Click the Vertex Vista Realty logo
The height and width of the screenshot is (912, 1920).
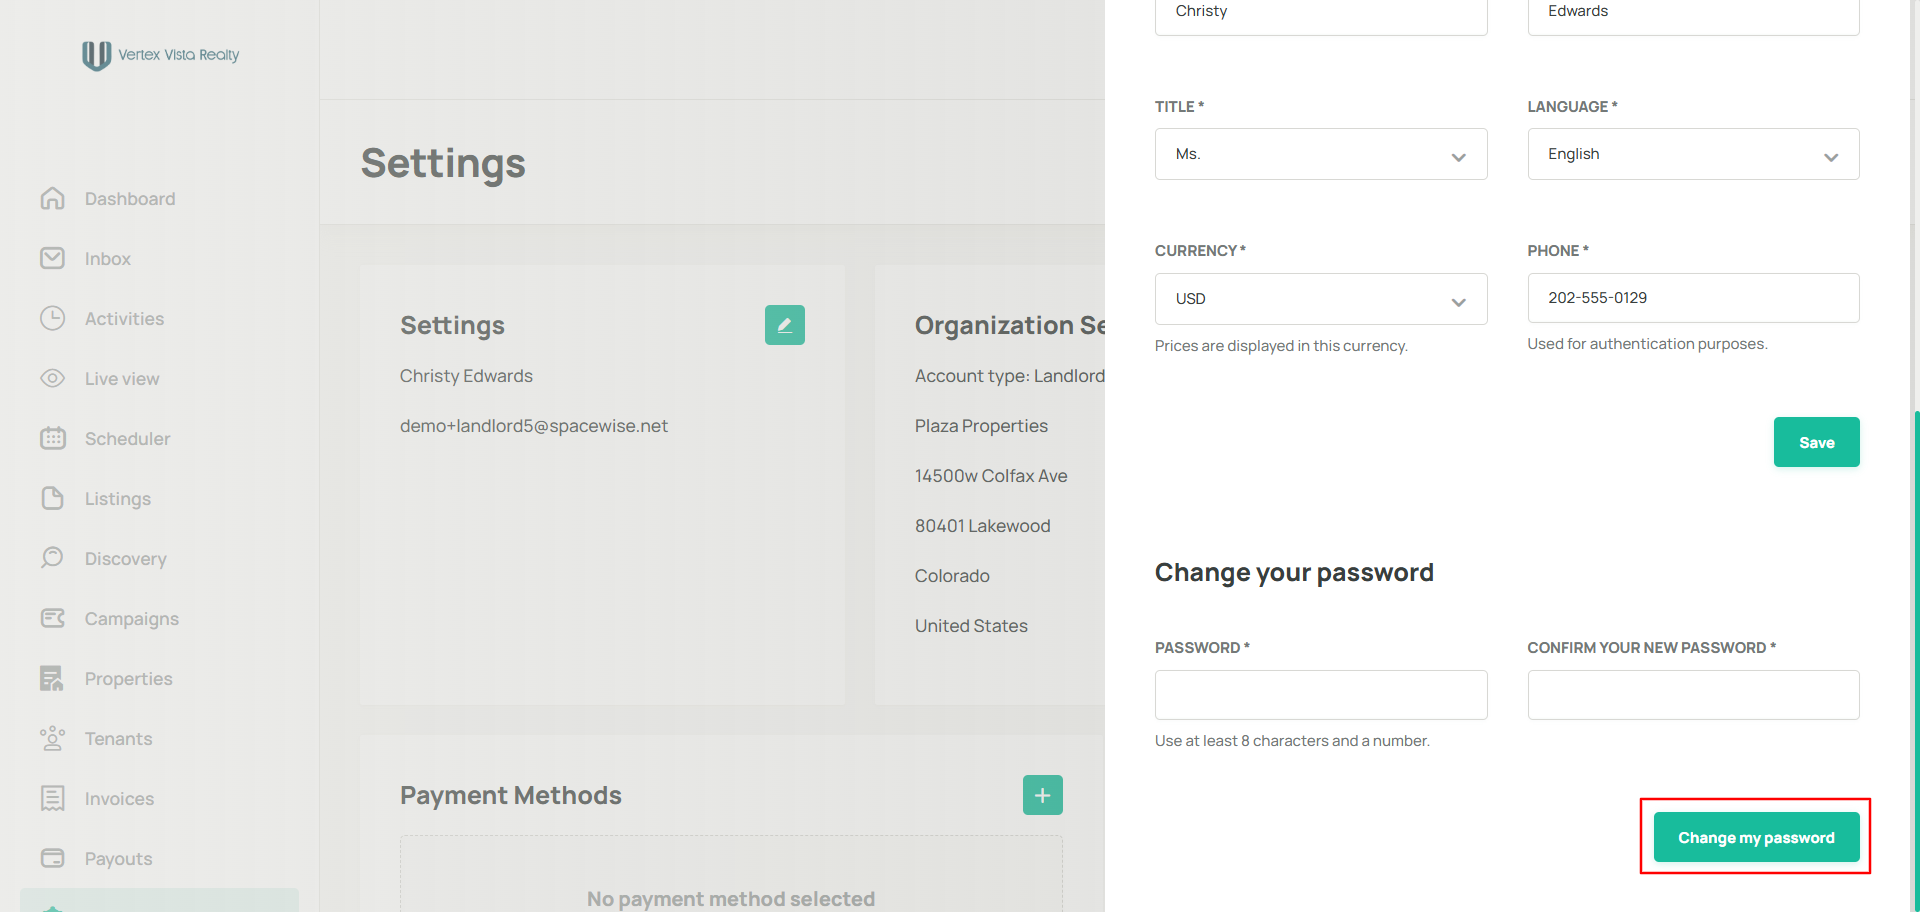click(x=160, y=55)
